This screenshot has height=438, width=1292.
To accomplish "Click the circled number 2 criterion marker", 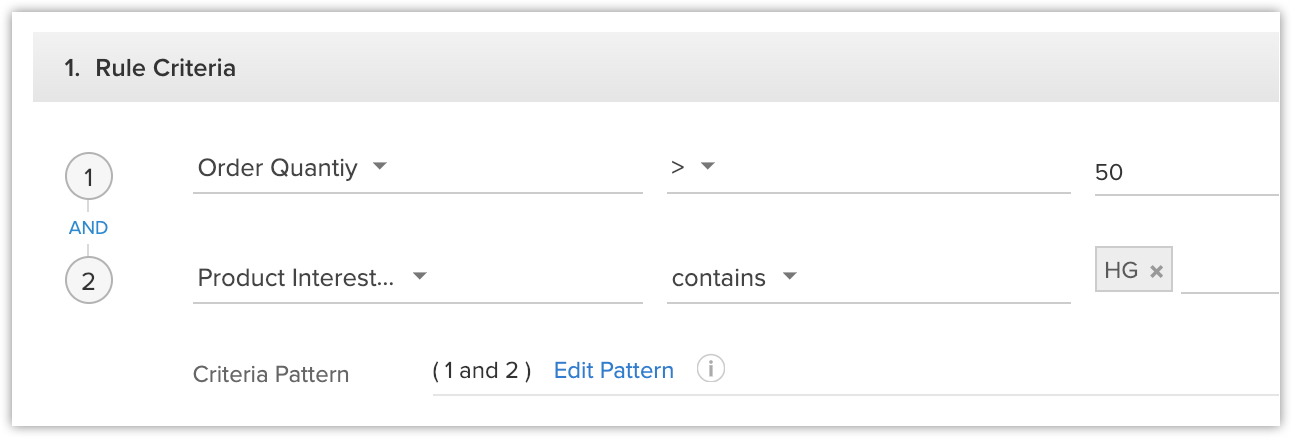I will pos(88,281).
